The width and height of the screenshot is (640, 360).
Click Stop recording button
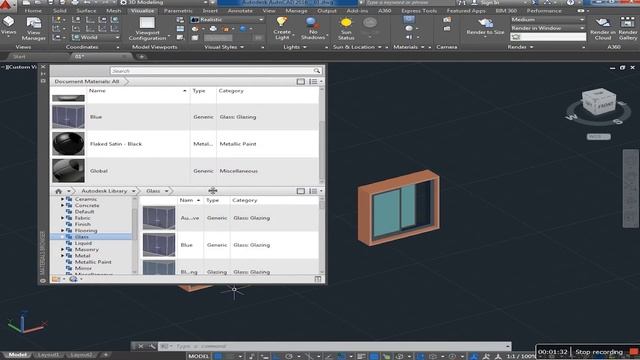click(599, 352)
